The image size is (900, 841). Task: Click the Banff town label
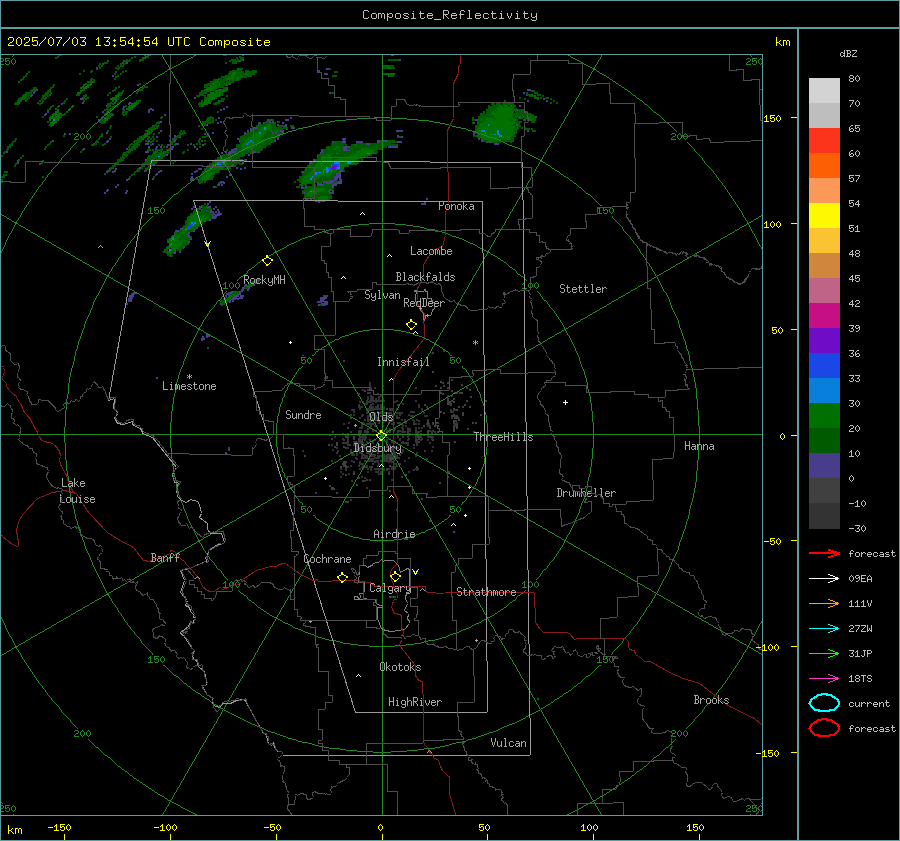pos(165,557)
